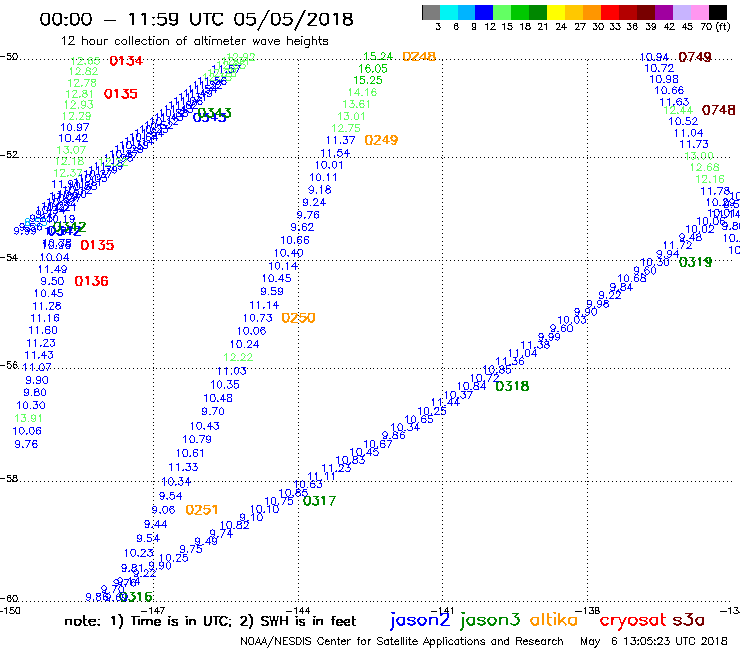The image size is (740, 650).
Task: Click the s3a satellite legend label
Action: click(x=689, y=620)
